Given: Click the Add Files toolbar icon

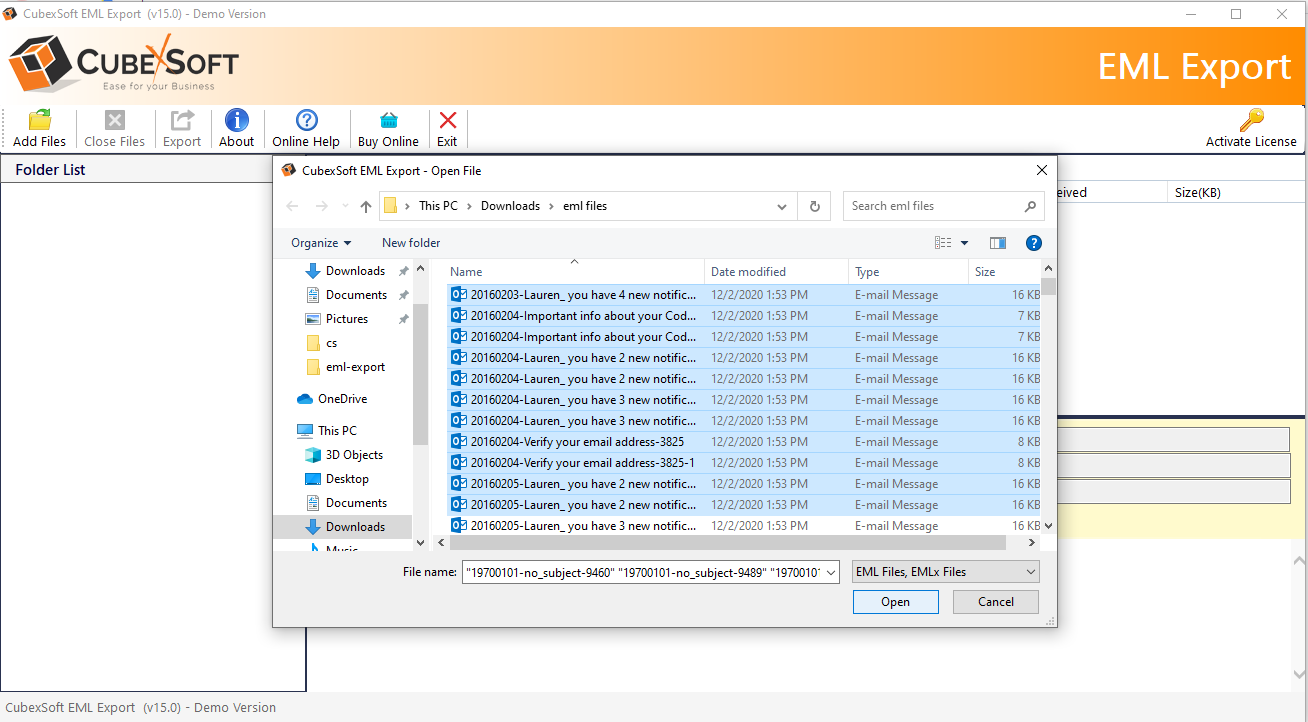Looking at the screenshot, I should [40, 120].
